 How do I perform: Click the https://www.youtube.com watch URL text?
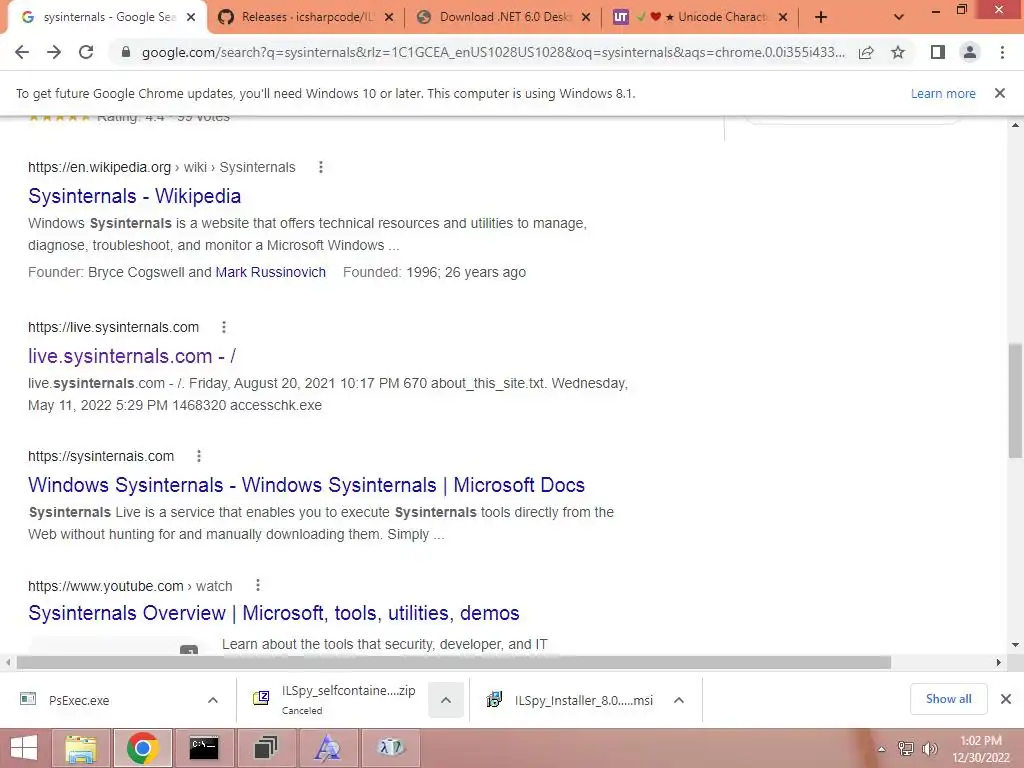point(130,586)
